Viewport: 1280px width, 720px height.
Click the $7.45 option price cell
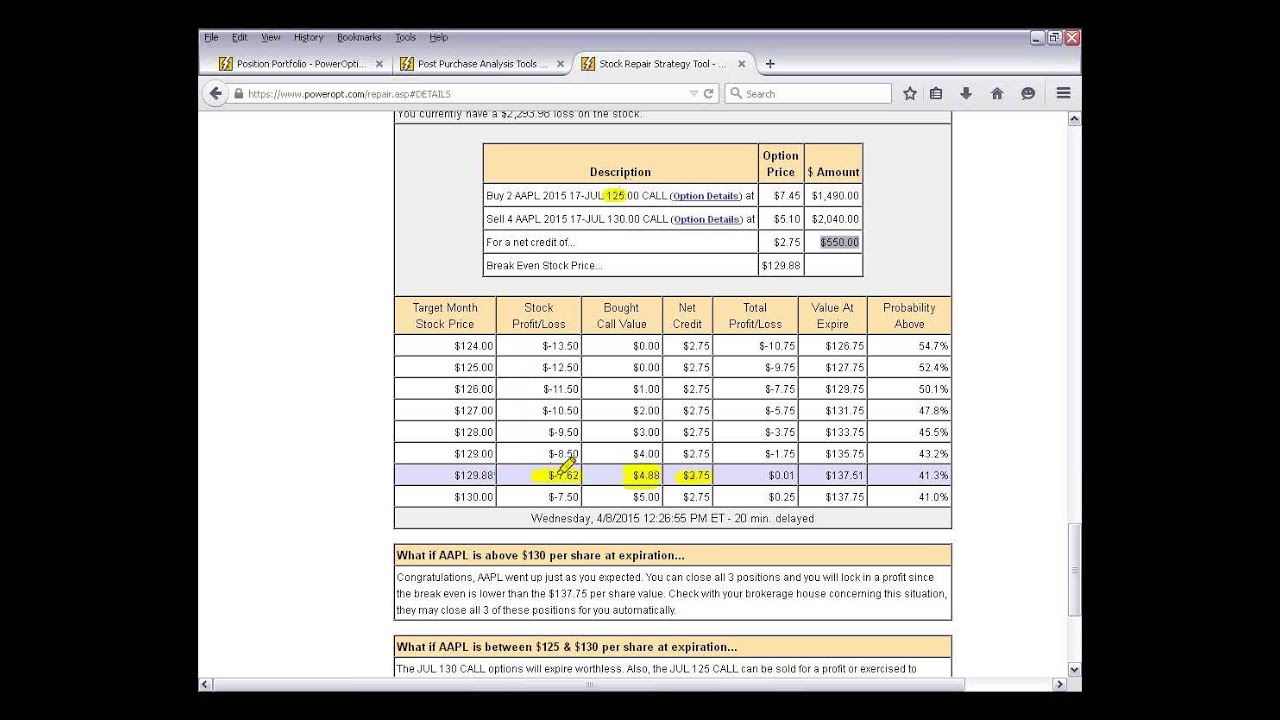pyautogui.click(x=781, y=196)
